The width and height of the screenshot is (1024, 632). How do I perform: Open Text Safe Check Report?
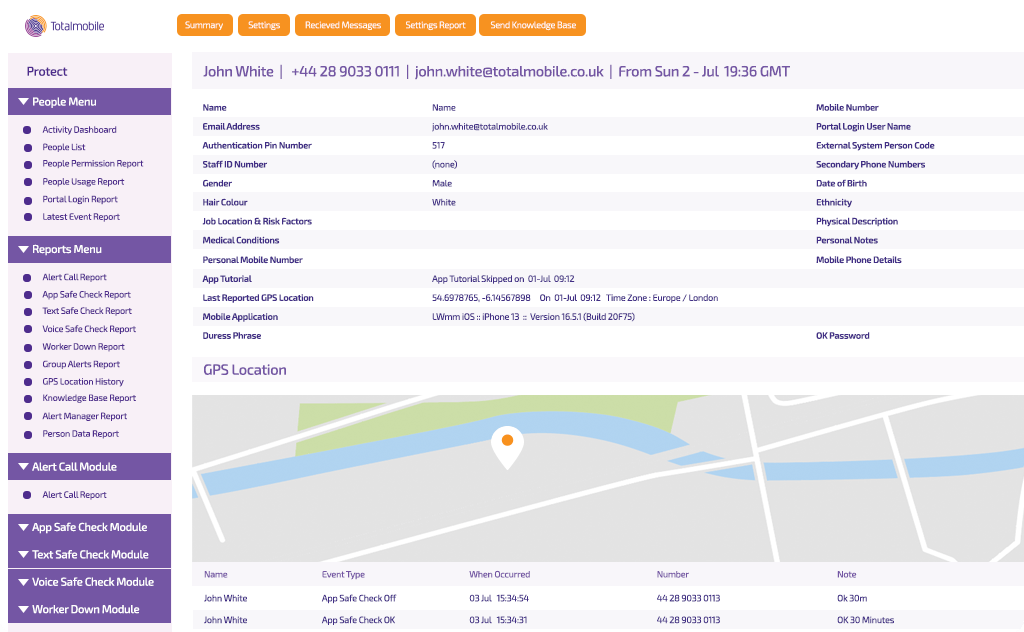tap(87, 311)
